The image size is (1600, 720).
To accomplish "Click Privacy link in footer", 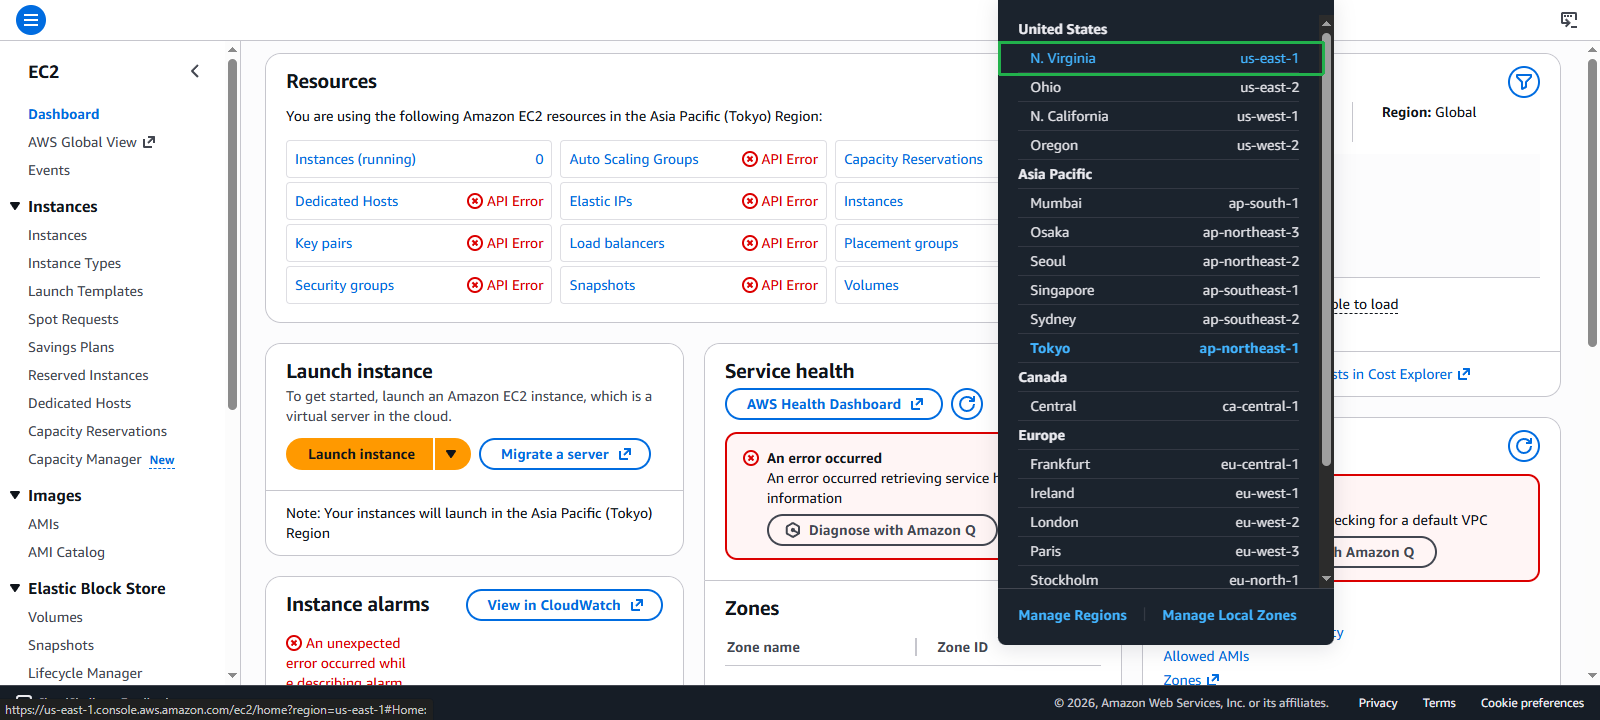I will click(1377, 703).
